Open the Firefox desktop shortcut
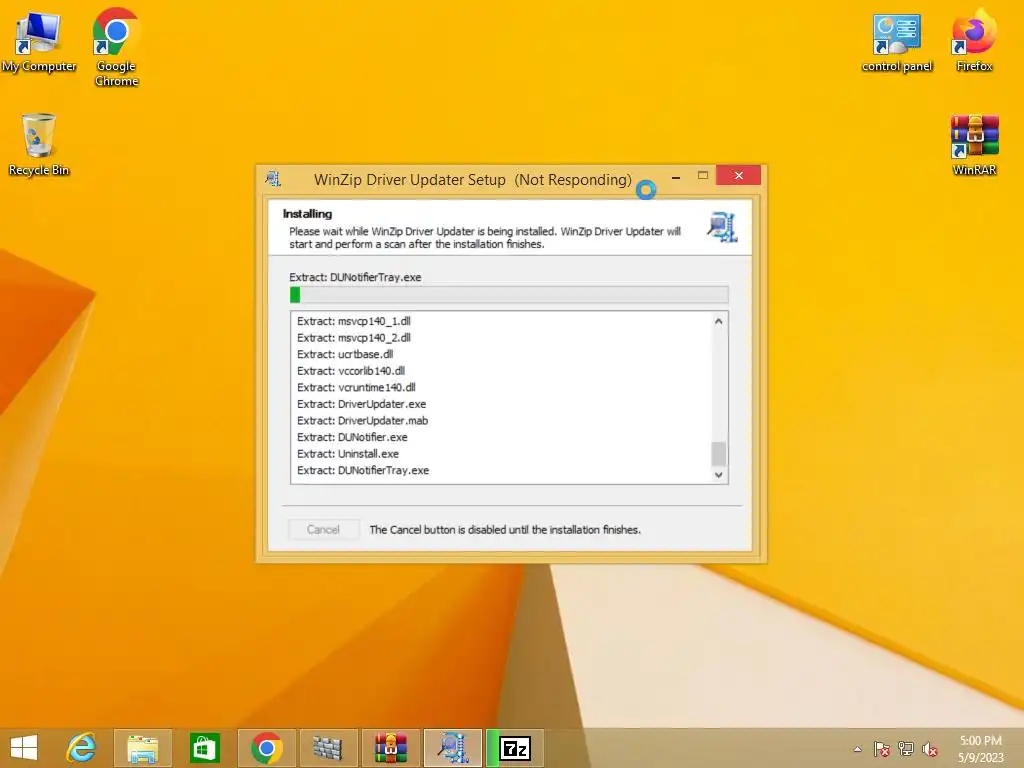Screen dimensions: 1024x768 tap(974, 40)
